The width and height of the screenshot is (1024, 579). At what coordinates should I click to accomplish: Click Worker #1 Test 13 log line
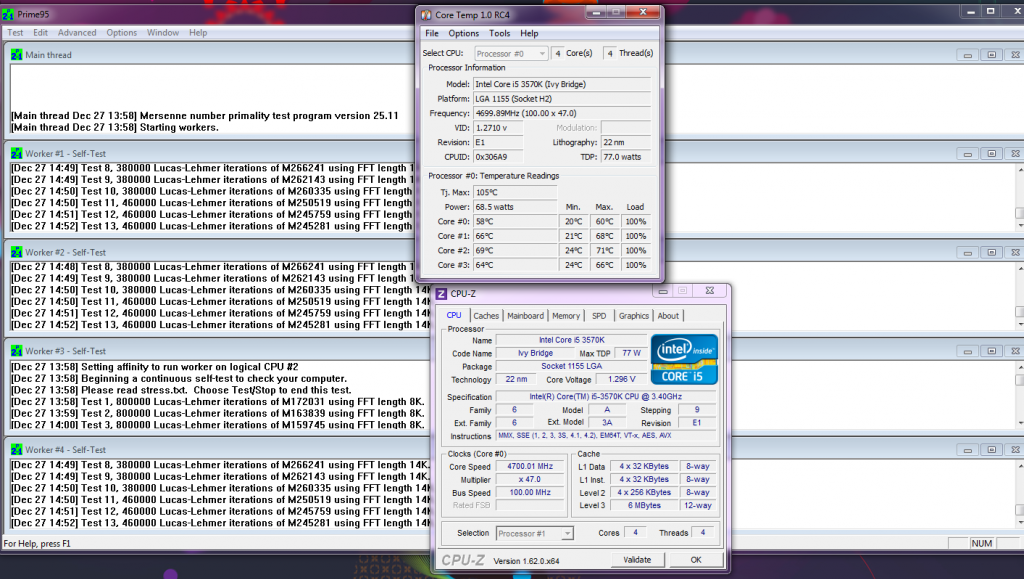pos(214,227)
